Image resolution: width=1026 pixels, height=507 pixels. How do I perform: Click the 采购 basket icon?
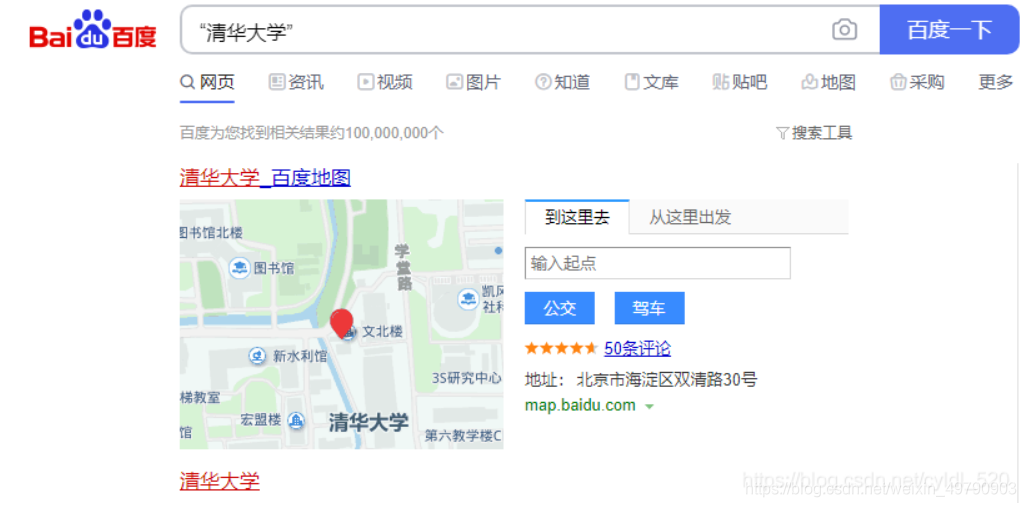(x=898, y=82)
